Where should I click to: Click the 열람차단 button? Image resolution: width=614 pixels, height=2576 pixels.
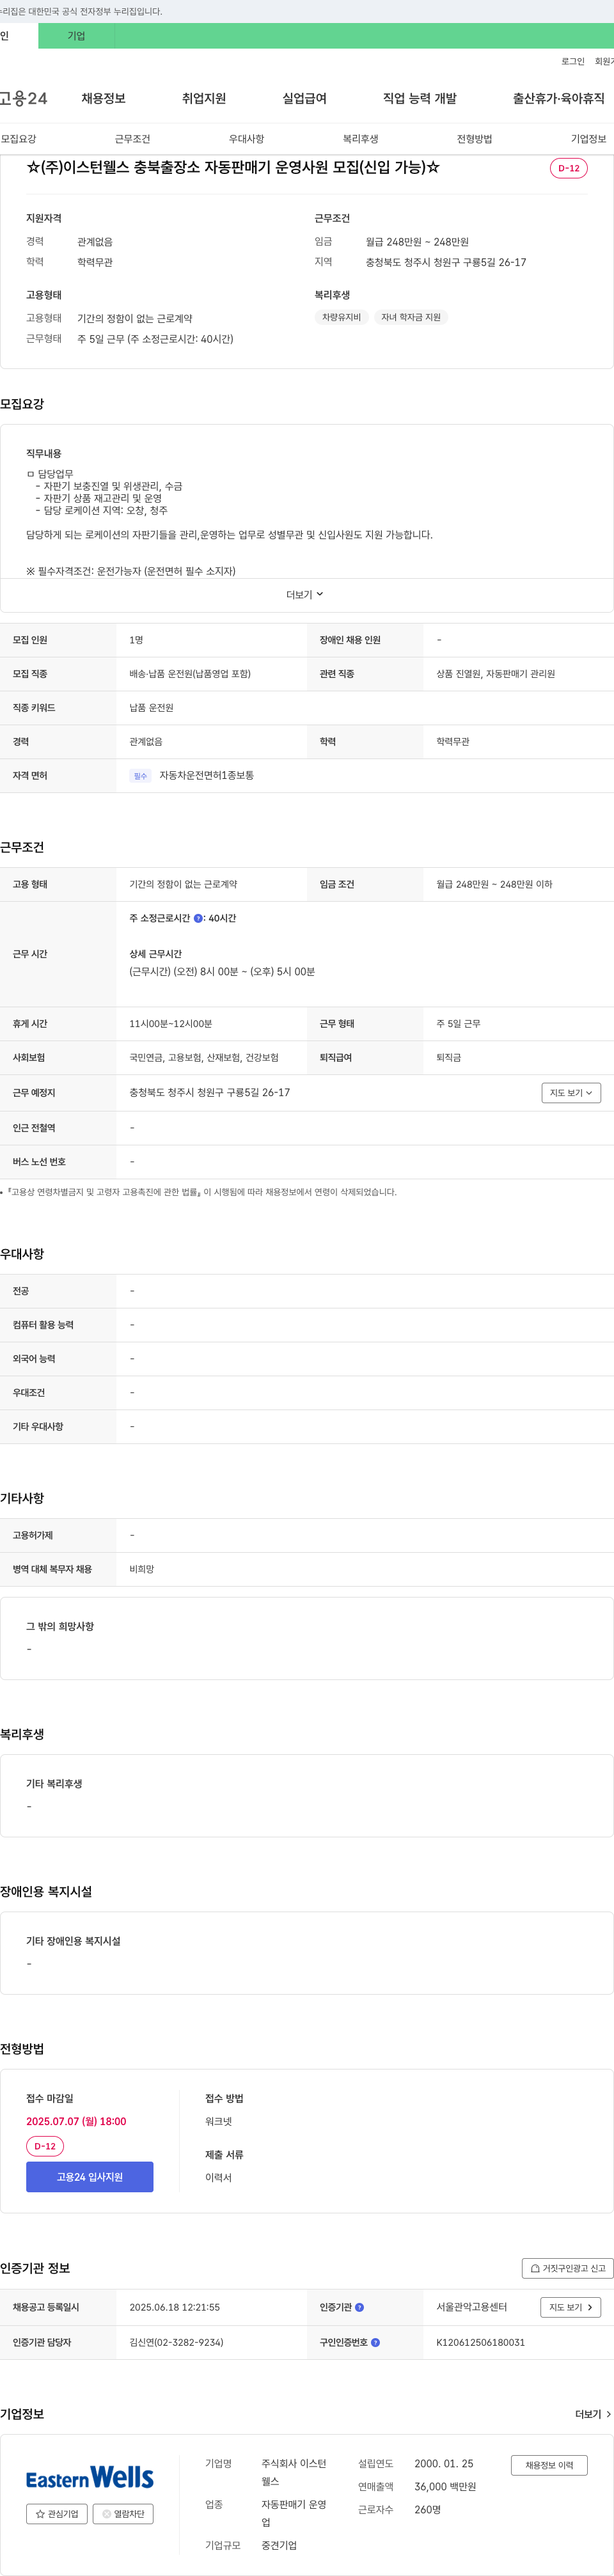(x=123, y=2513)
